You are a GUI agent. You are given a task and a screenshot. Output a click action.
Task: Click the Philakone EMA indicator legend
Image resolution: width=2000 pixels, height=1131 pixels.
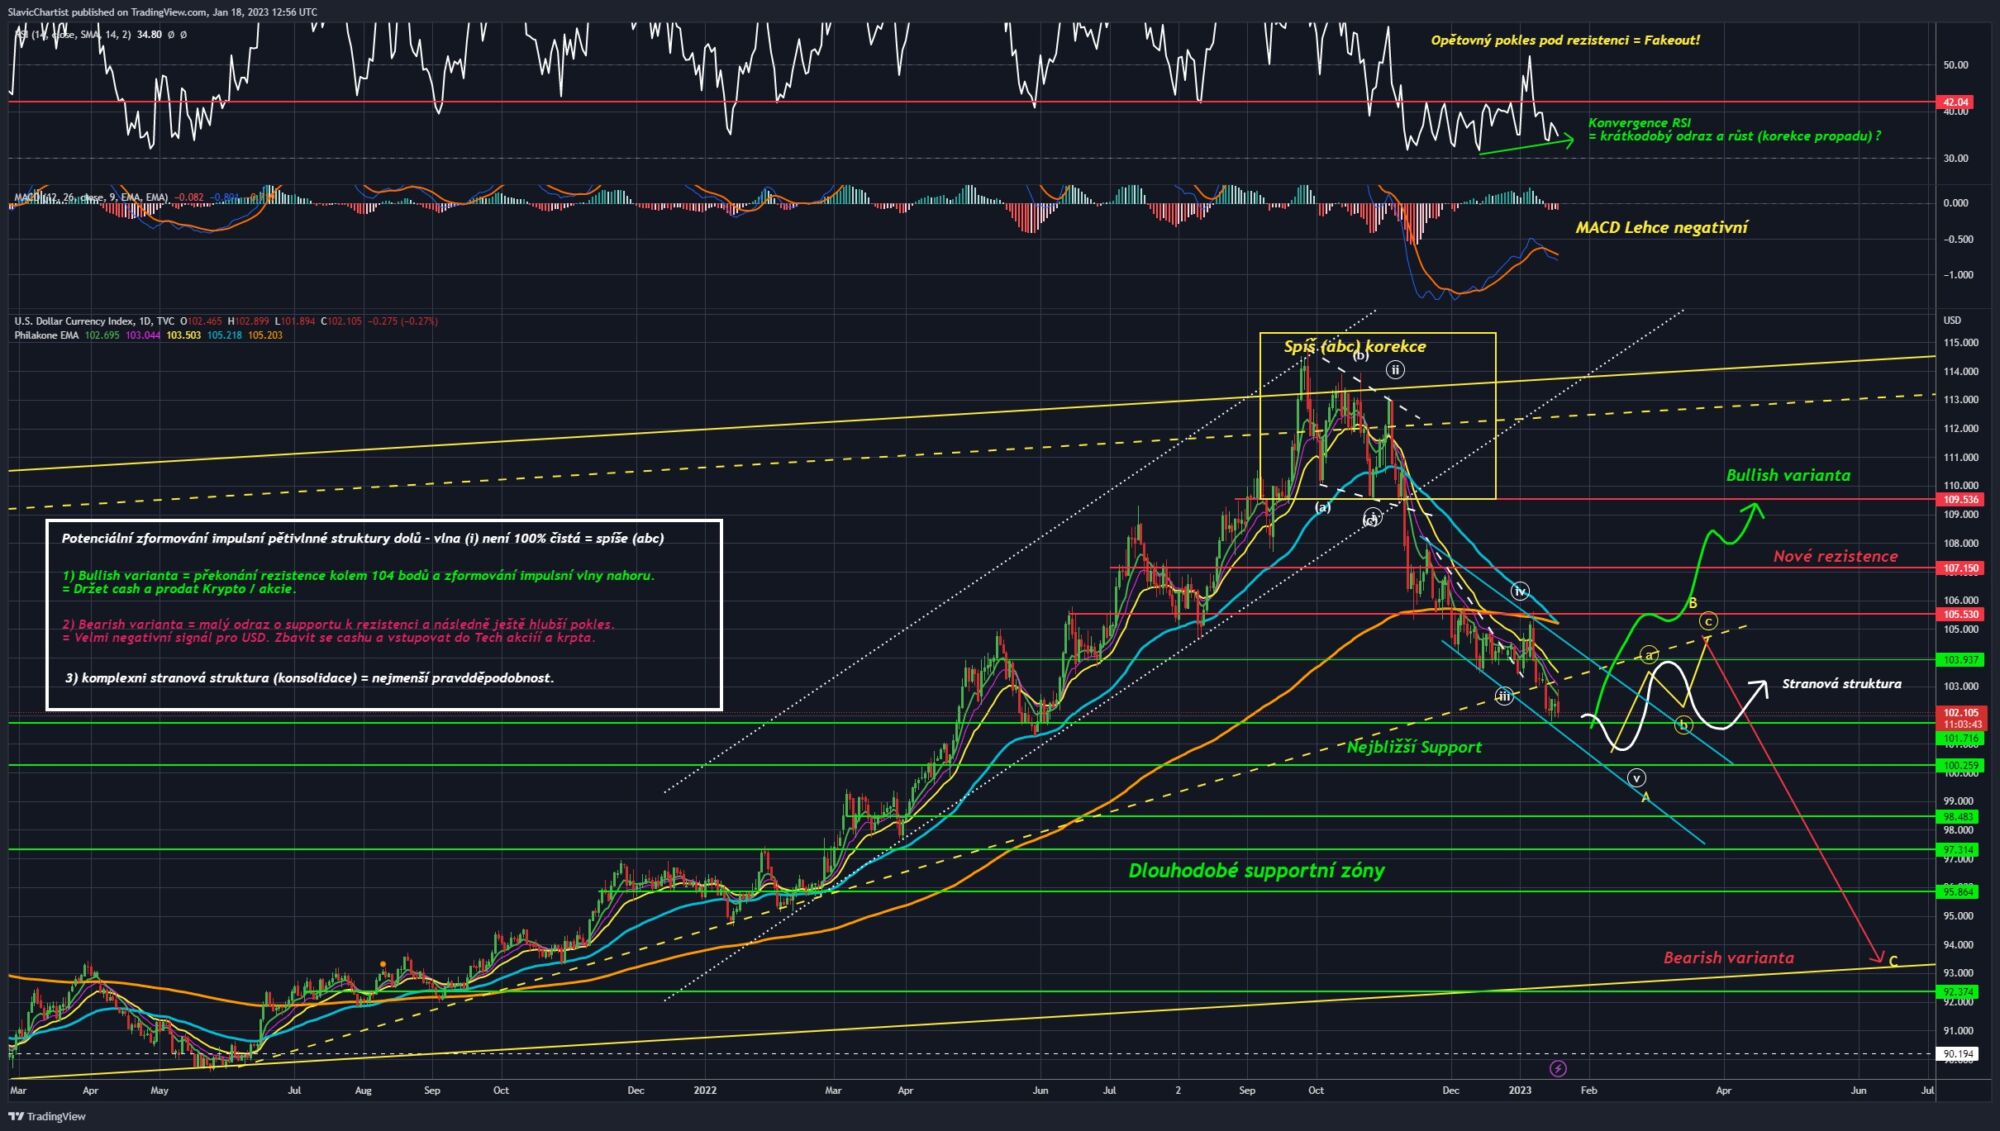point(148,335)
